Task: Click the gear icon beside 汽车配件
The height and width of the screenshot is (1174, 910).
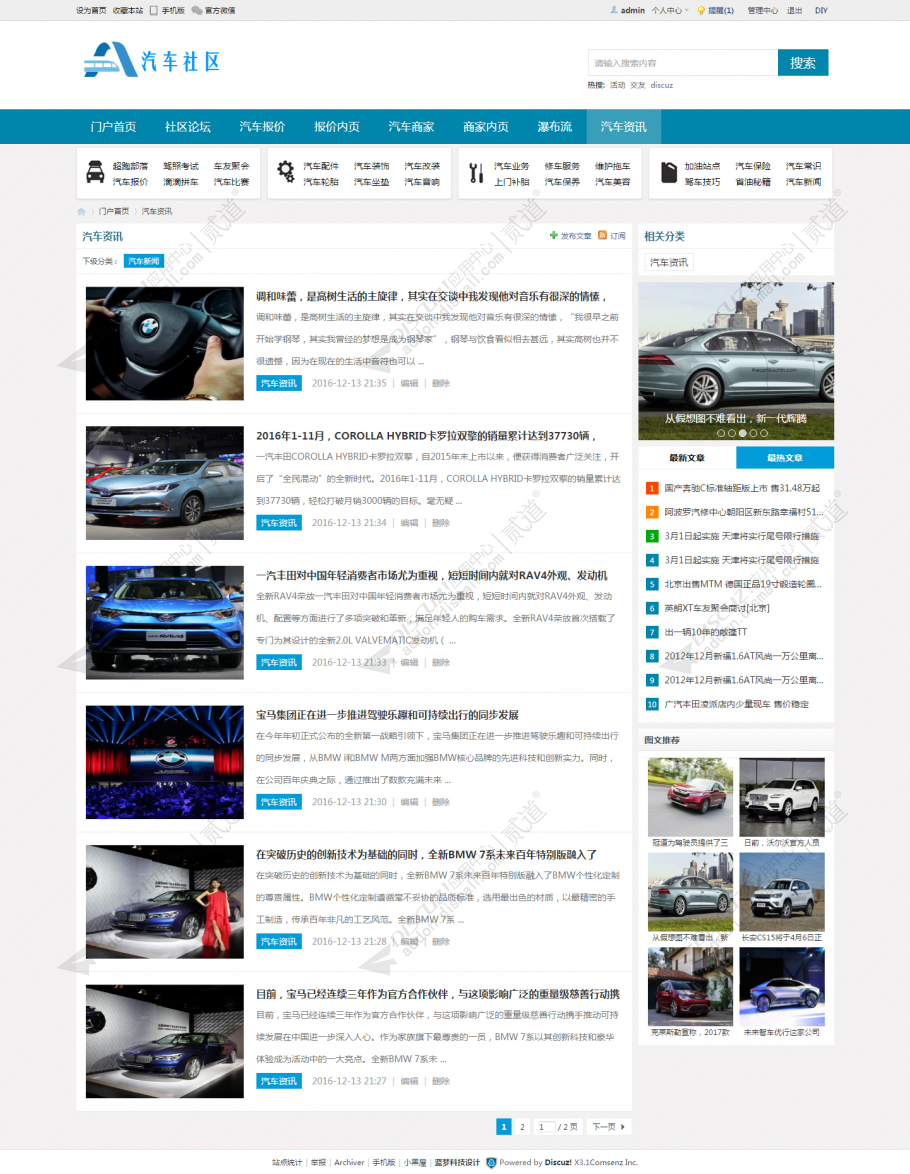Action: (285, 171)
